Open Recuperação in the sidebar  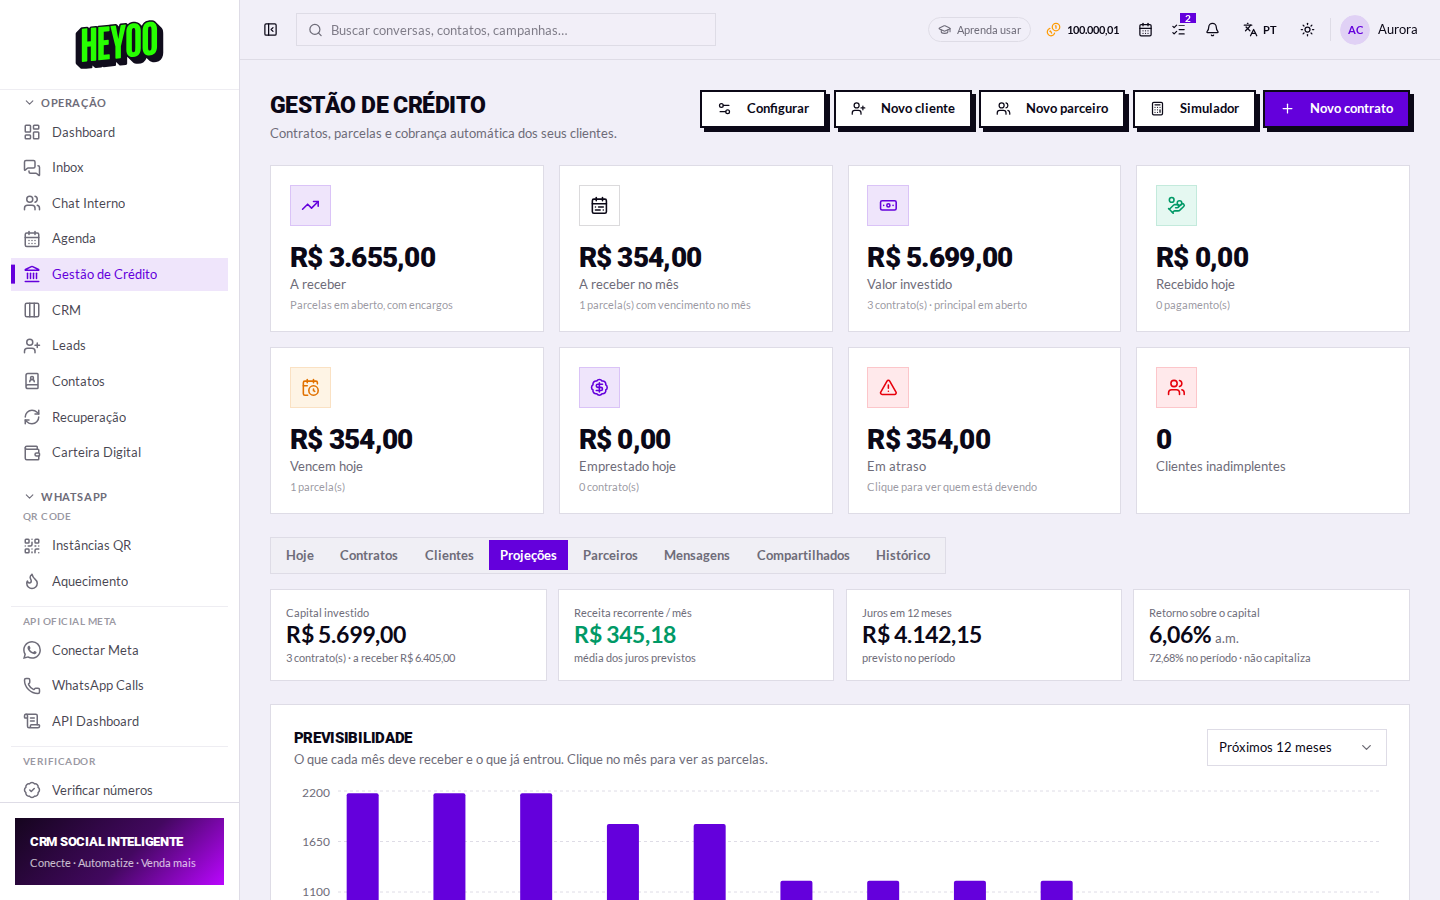click(119, 417)
